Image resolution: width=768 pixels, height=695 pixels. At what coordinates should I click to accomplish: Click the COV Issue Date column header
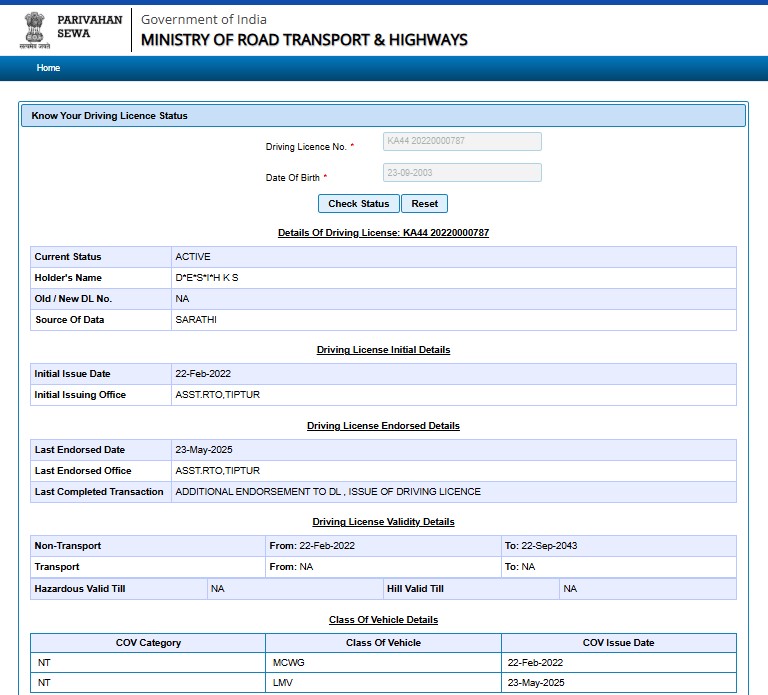618,643
